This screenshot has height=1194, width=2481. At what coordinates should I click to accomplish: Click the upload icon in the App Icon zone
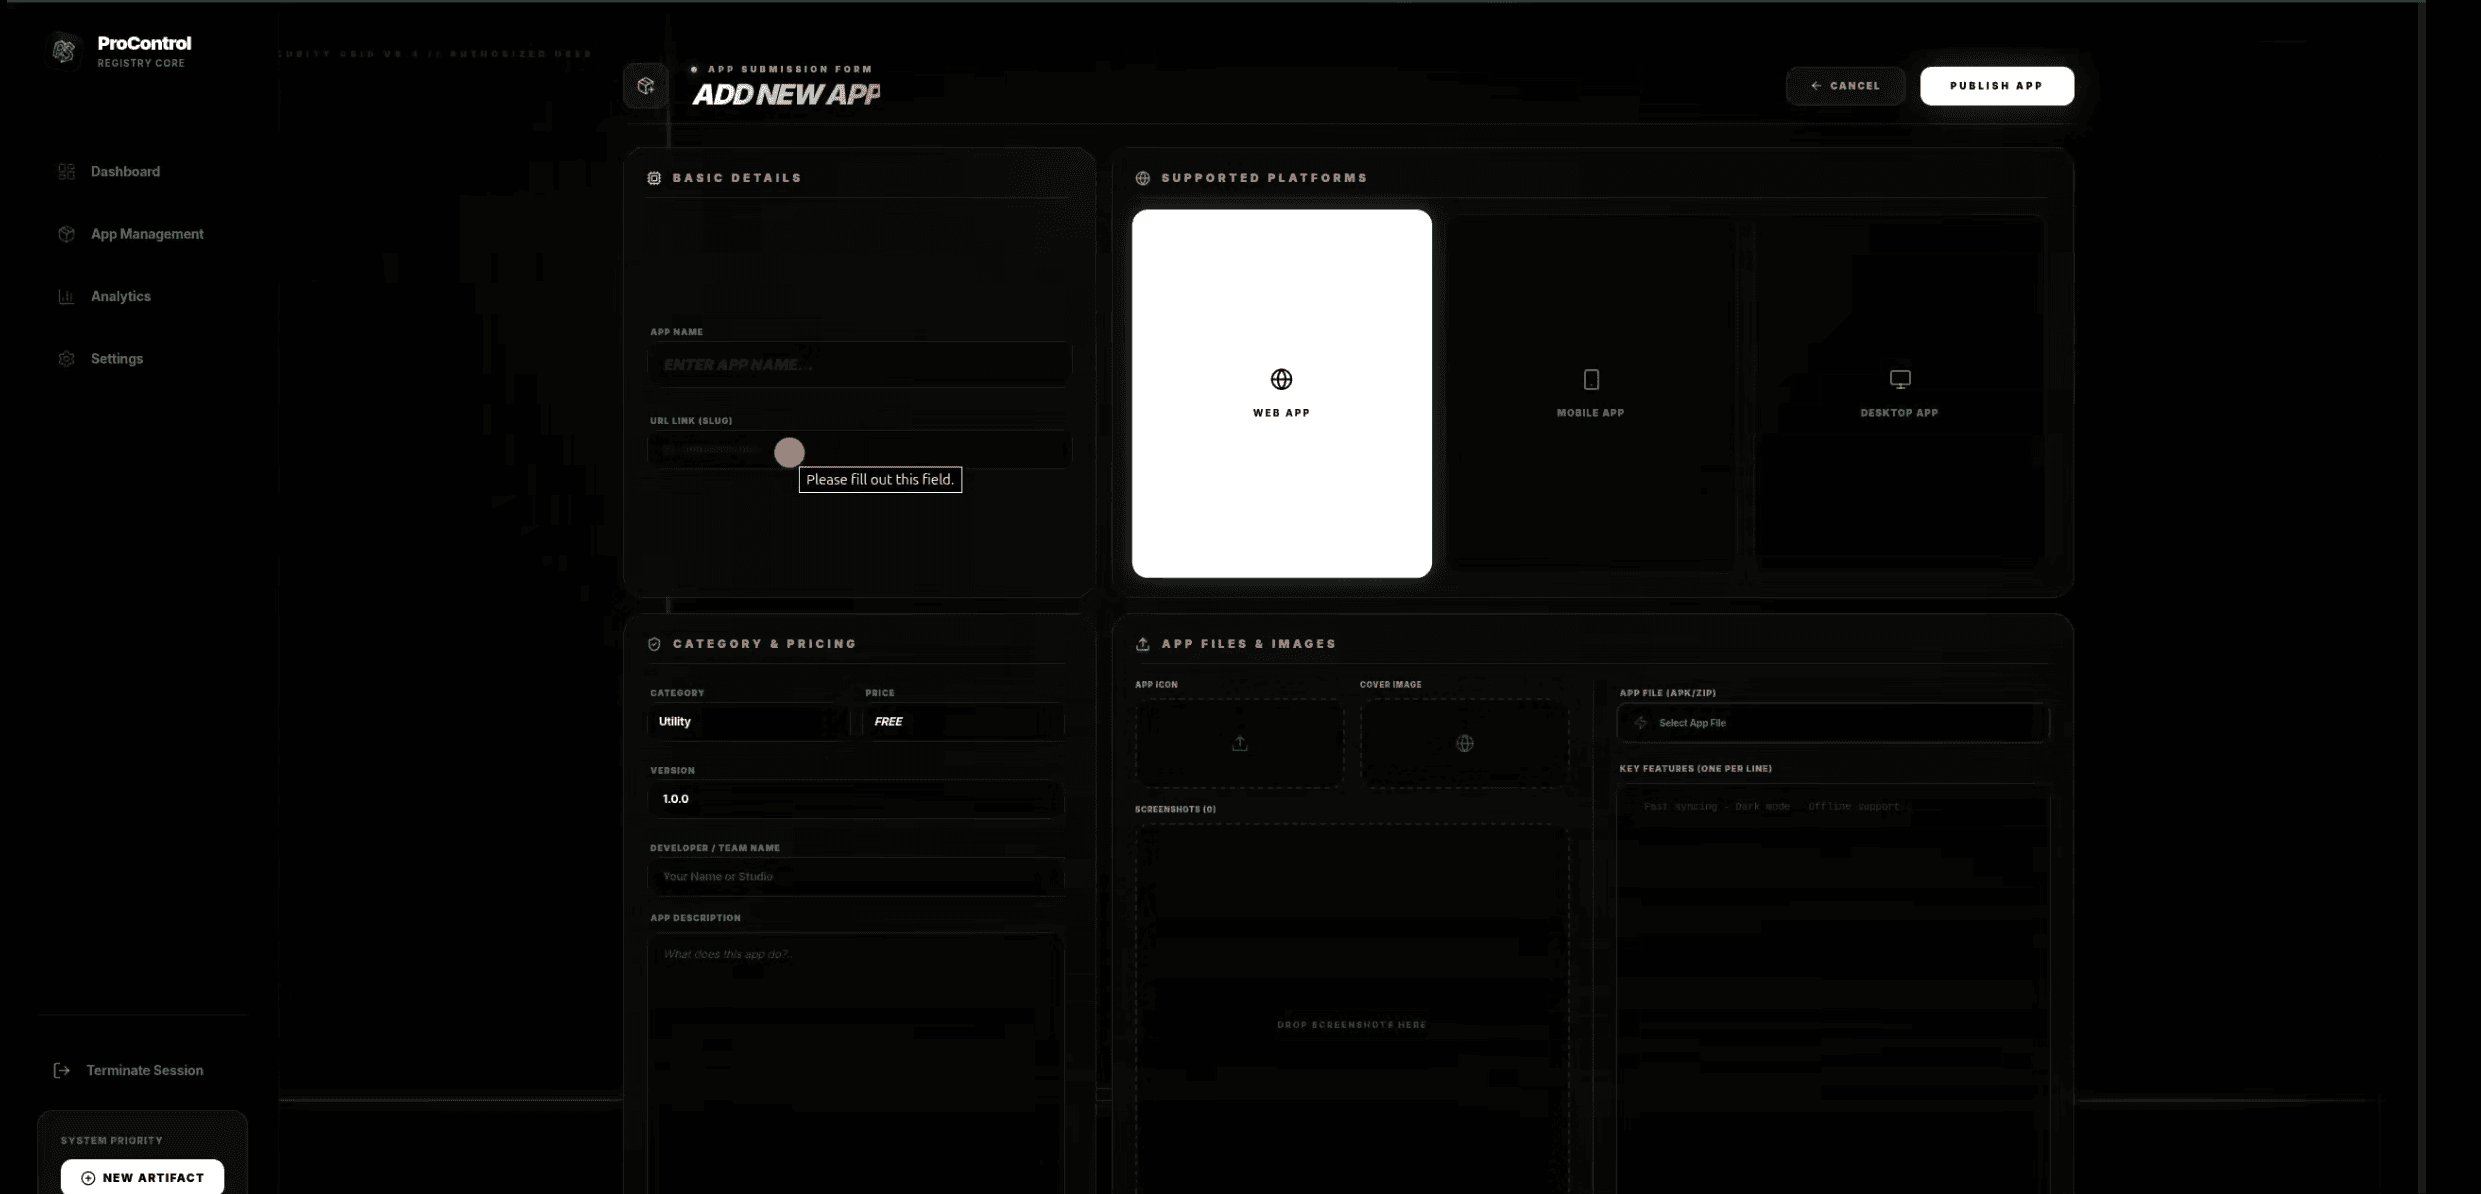point(1239,743)
